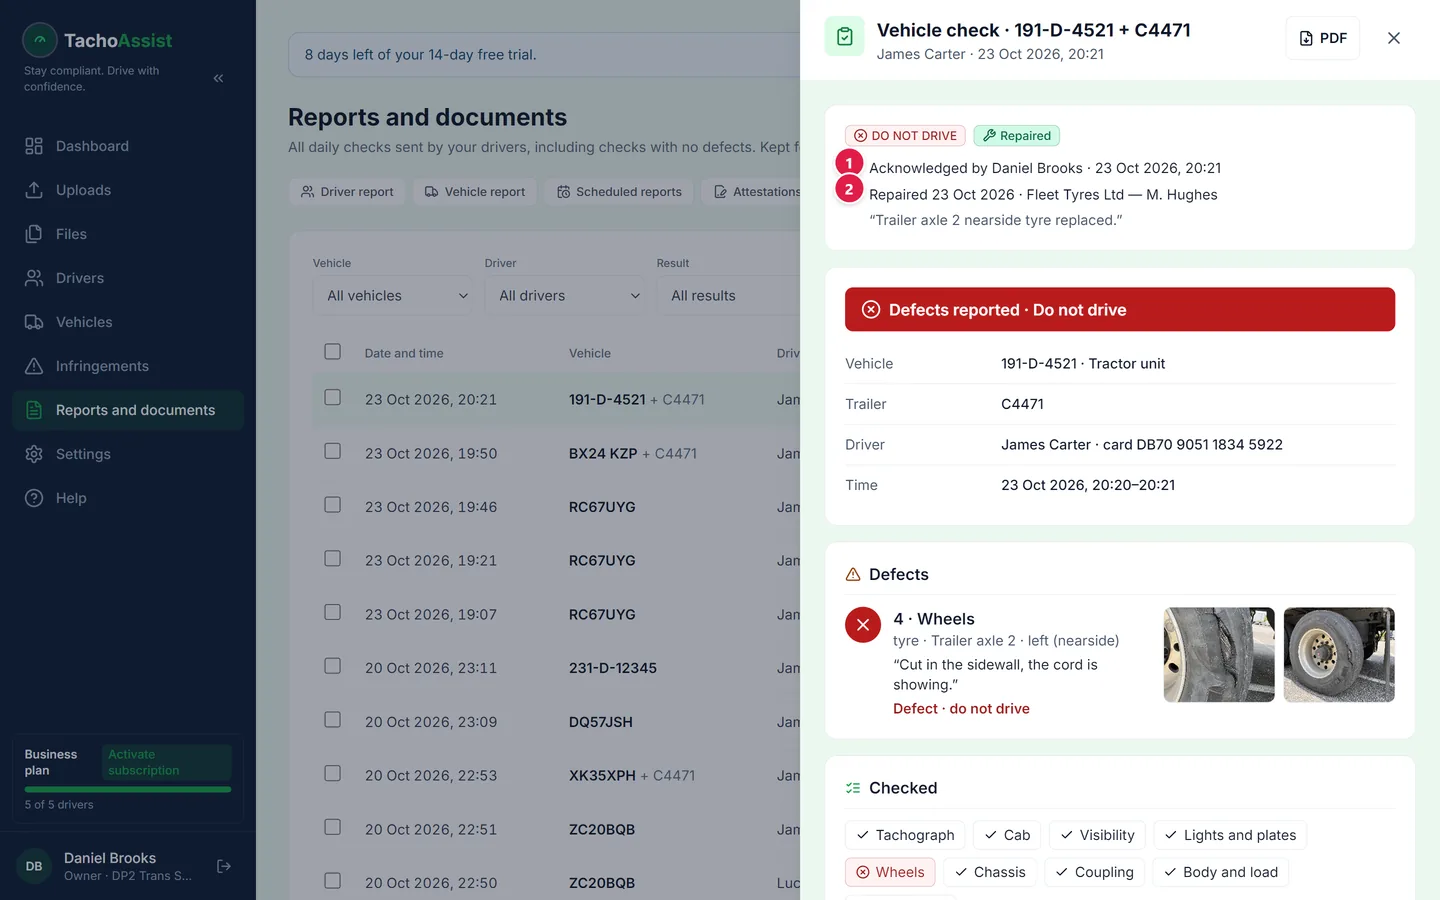Image resolution: width=1440 pixels, height=900 pixels.
Task: Open the Settings gear icon in the sidebar
Action: [34, 454]
